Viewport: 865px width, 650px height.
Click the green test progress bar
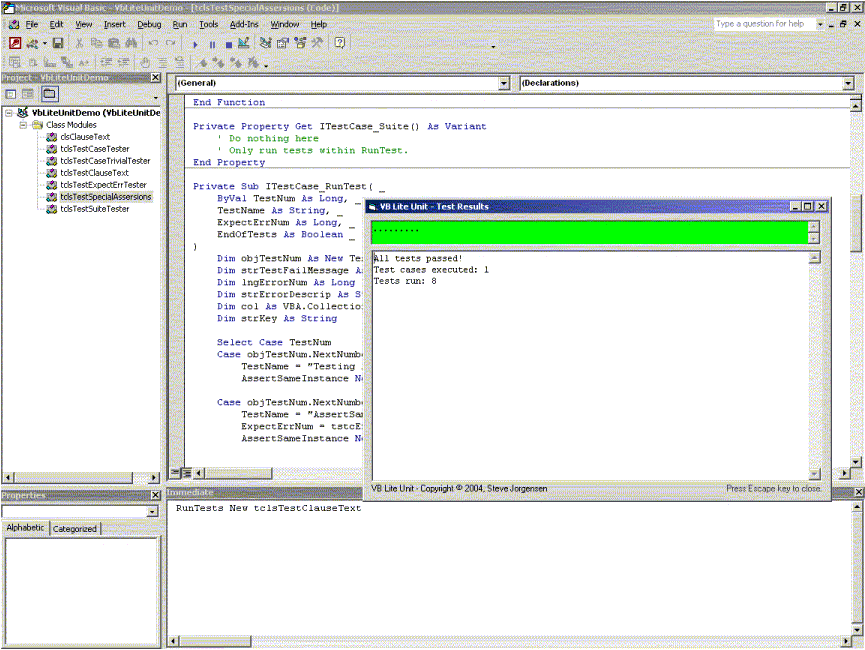coord(590,232)
